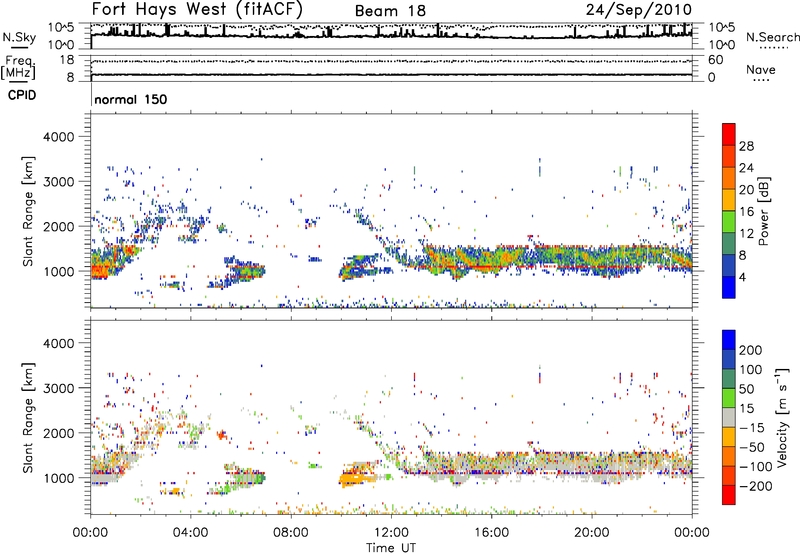
Task: Click the '04:00' time axis tick label
Action: 191,533
